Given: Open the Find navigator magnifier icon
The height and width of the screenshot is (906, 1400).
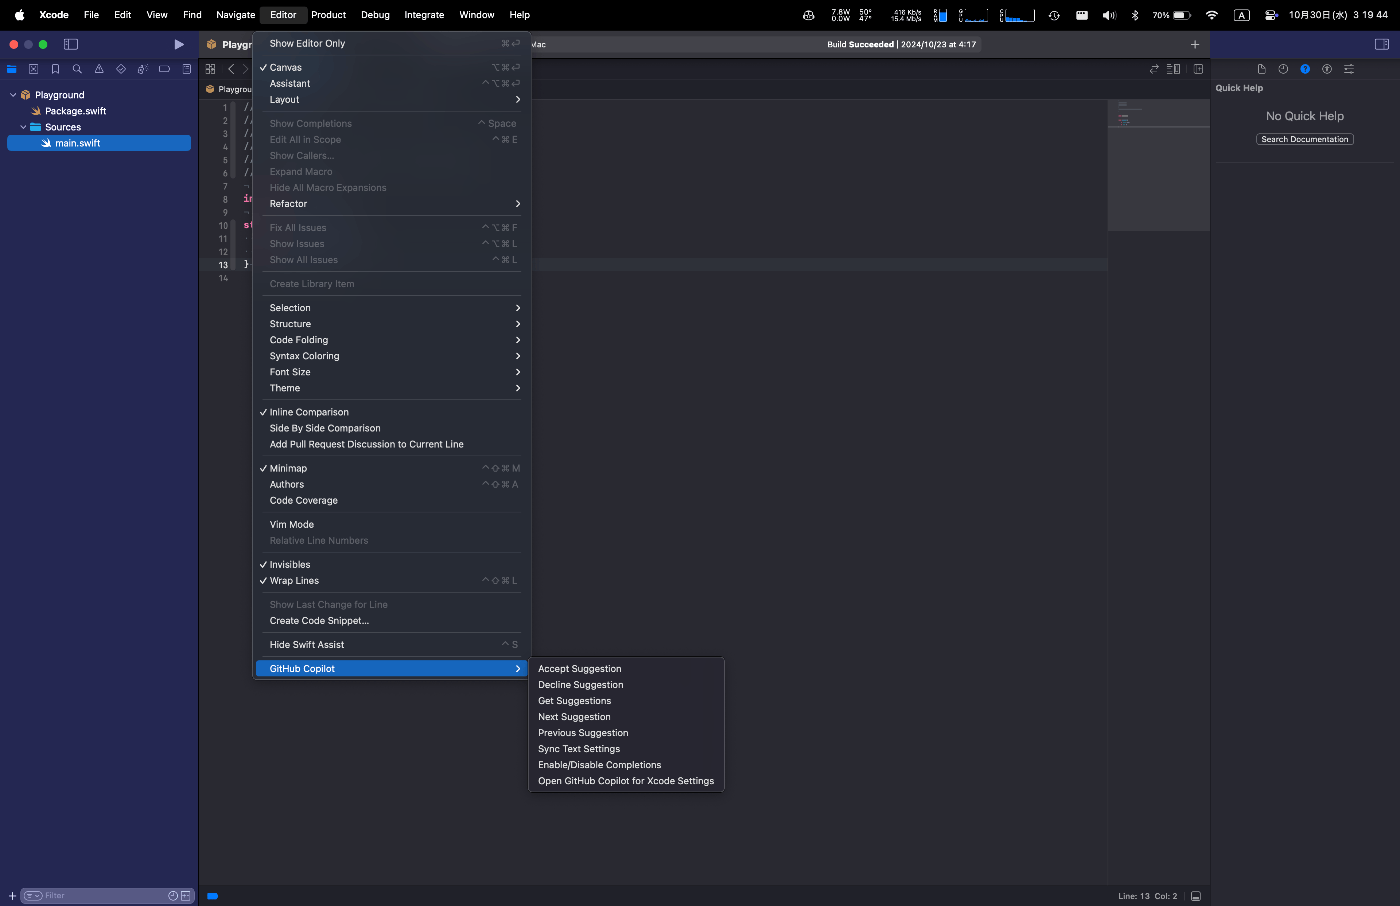Looking at the screenshot, I should point(77,69).
